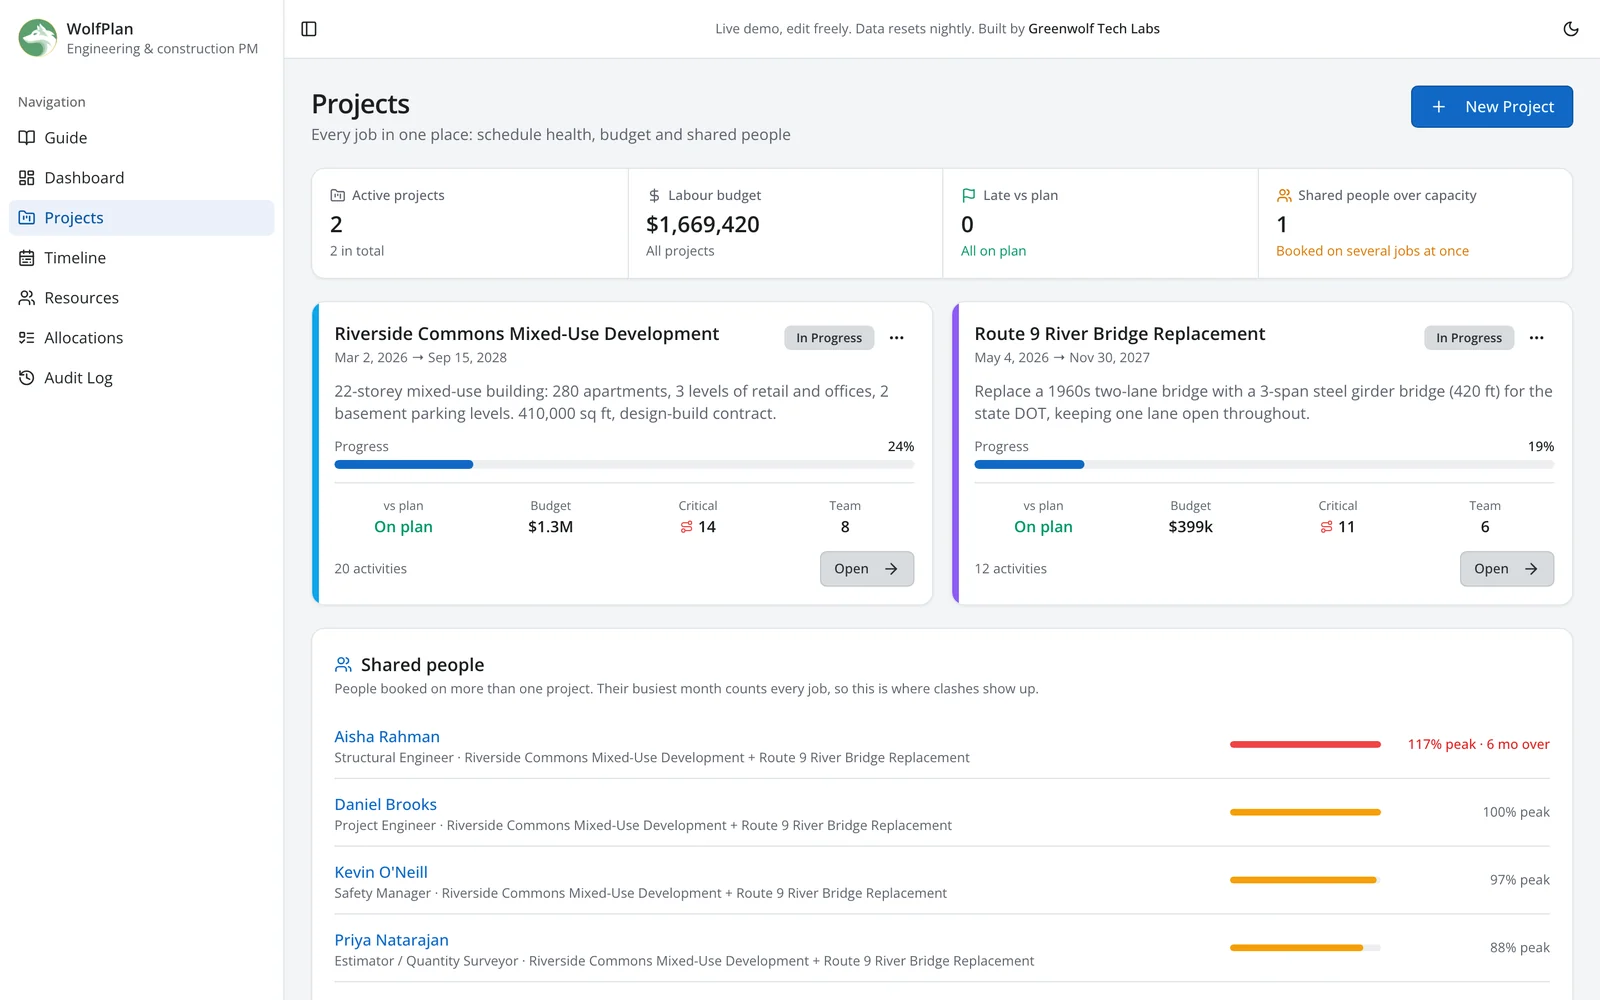
Task: Open the Riverside Commons Mixed-Use Development project
Action: (867, 569)
